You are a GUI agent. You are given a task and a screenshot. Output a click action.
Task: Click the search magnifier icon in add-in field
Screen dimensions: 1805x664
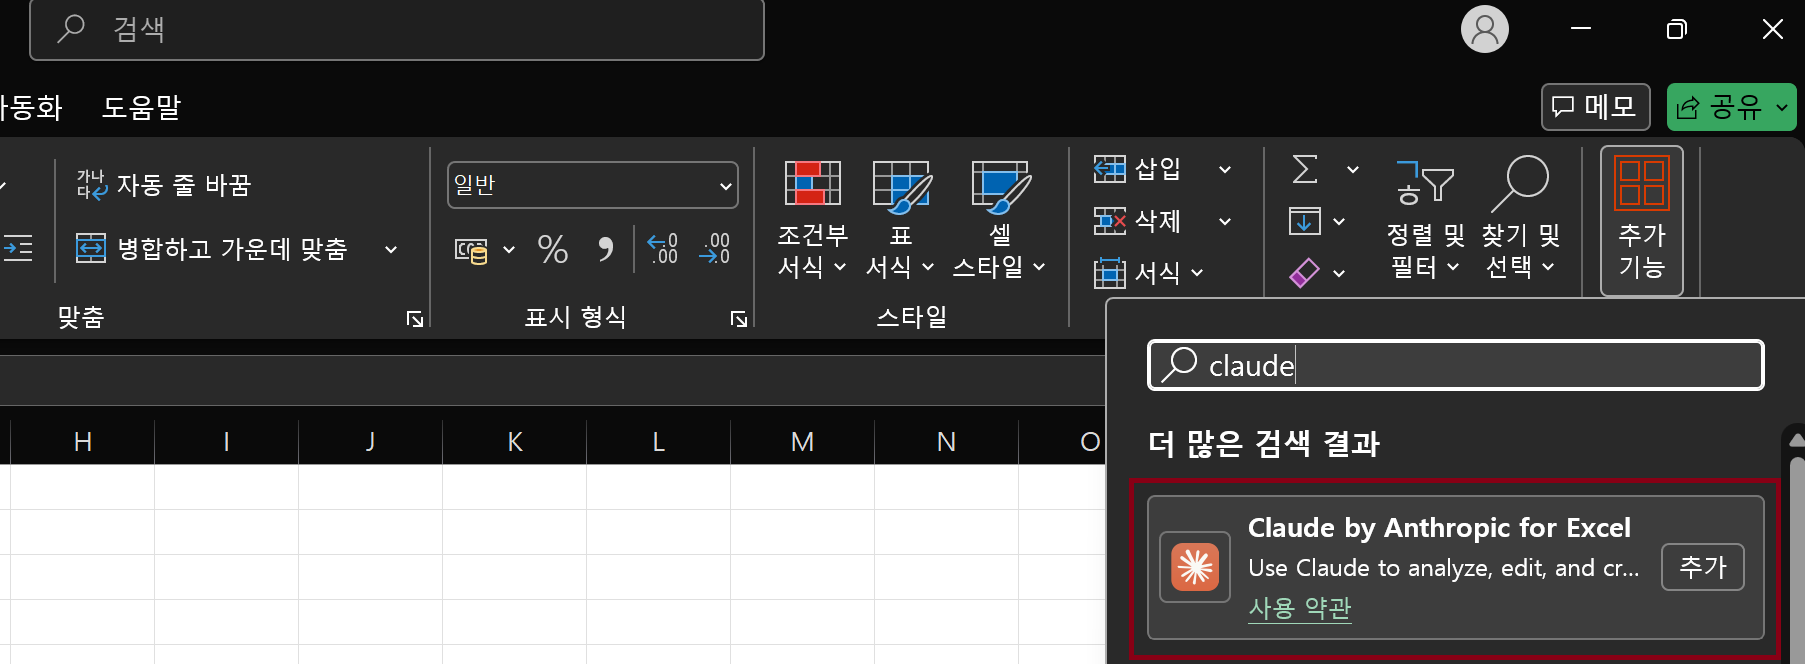coord(1180,364)
